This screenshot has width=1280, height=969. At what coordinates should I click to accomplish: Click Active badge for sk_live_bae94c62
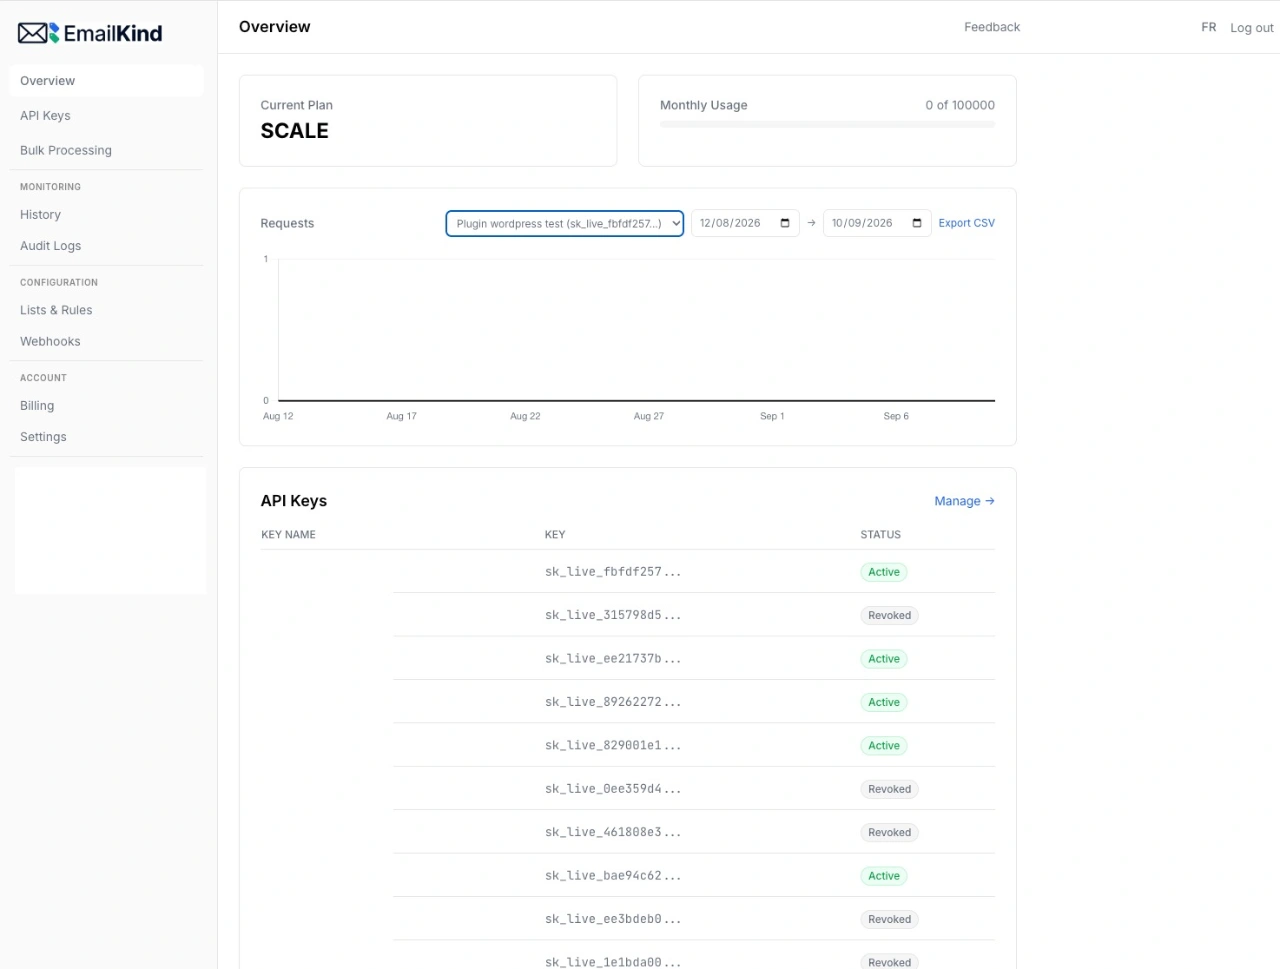[884, 876]
